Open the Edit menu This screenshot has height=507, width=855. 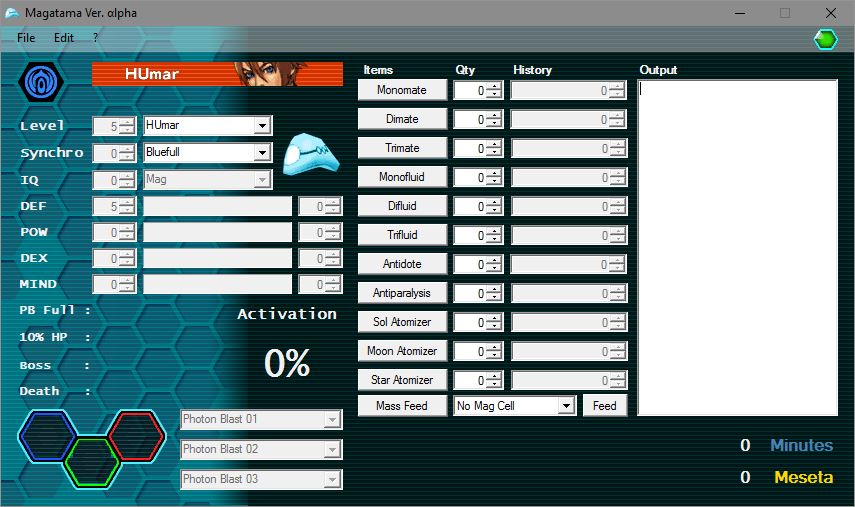click(63, 38)
